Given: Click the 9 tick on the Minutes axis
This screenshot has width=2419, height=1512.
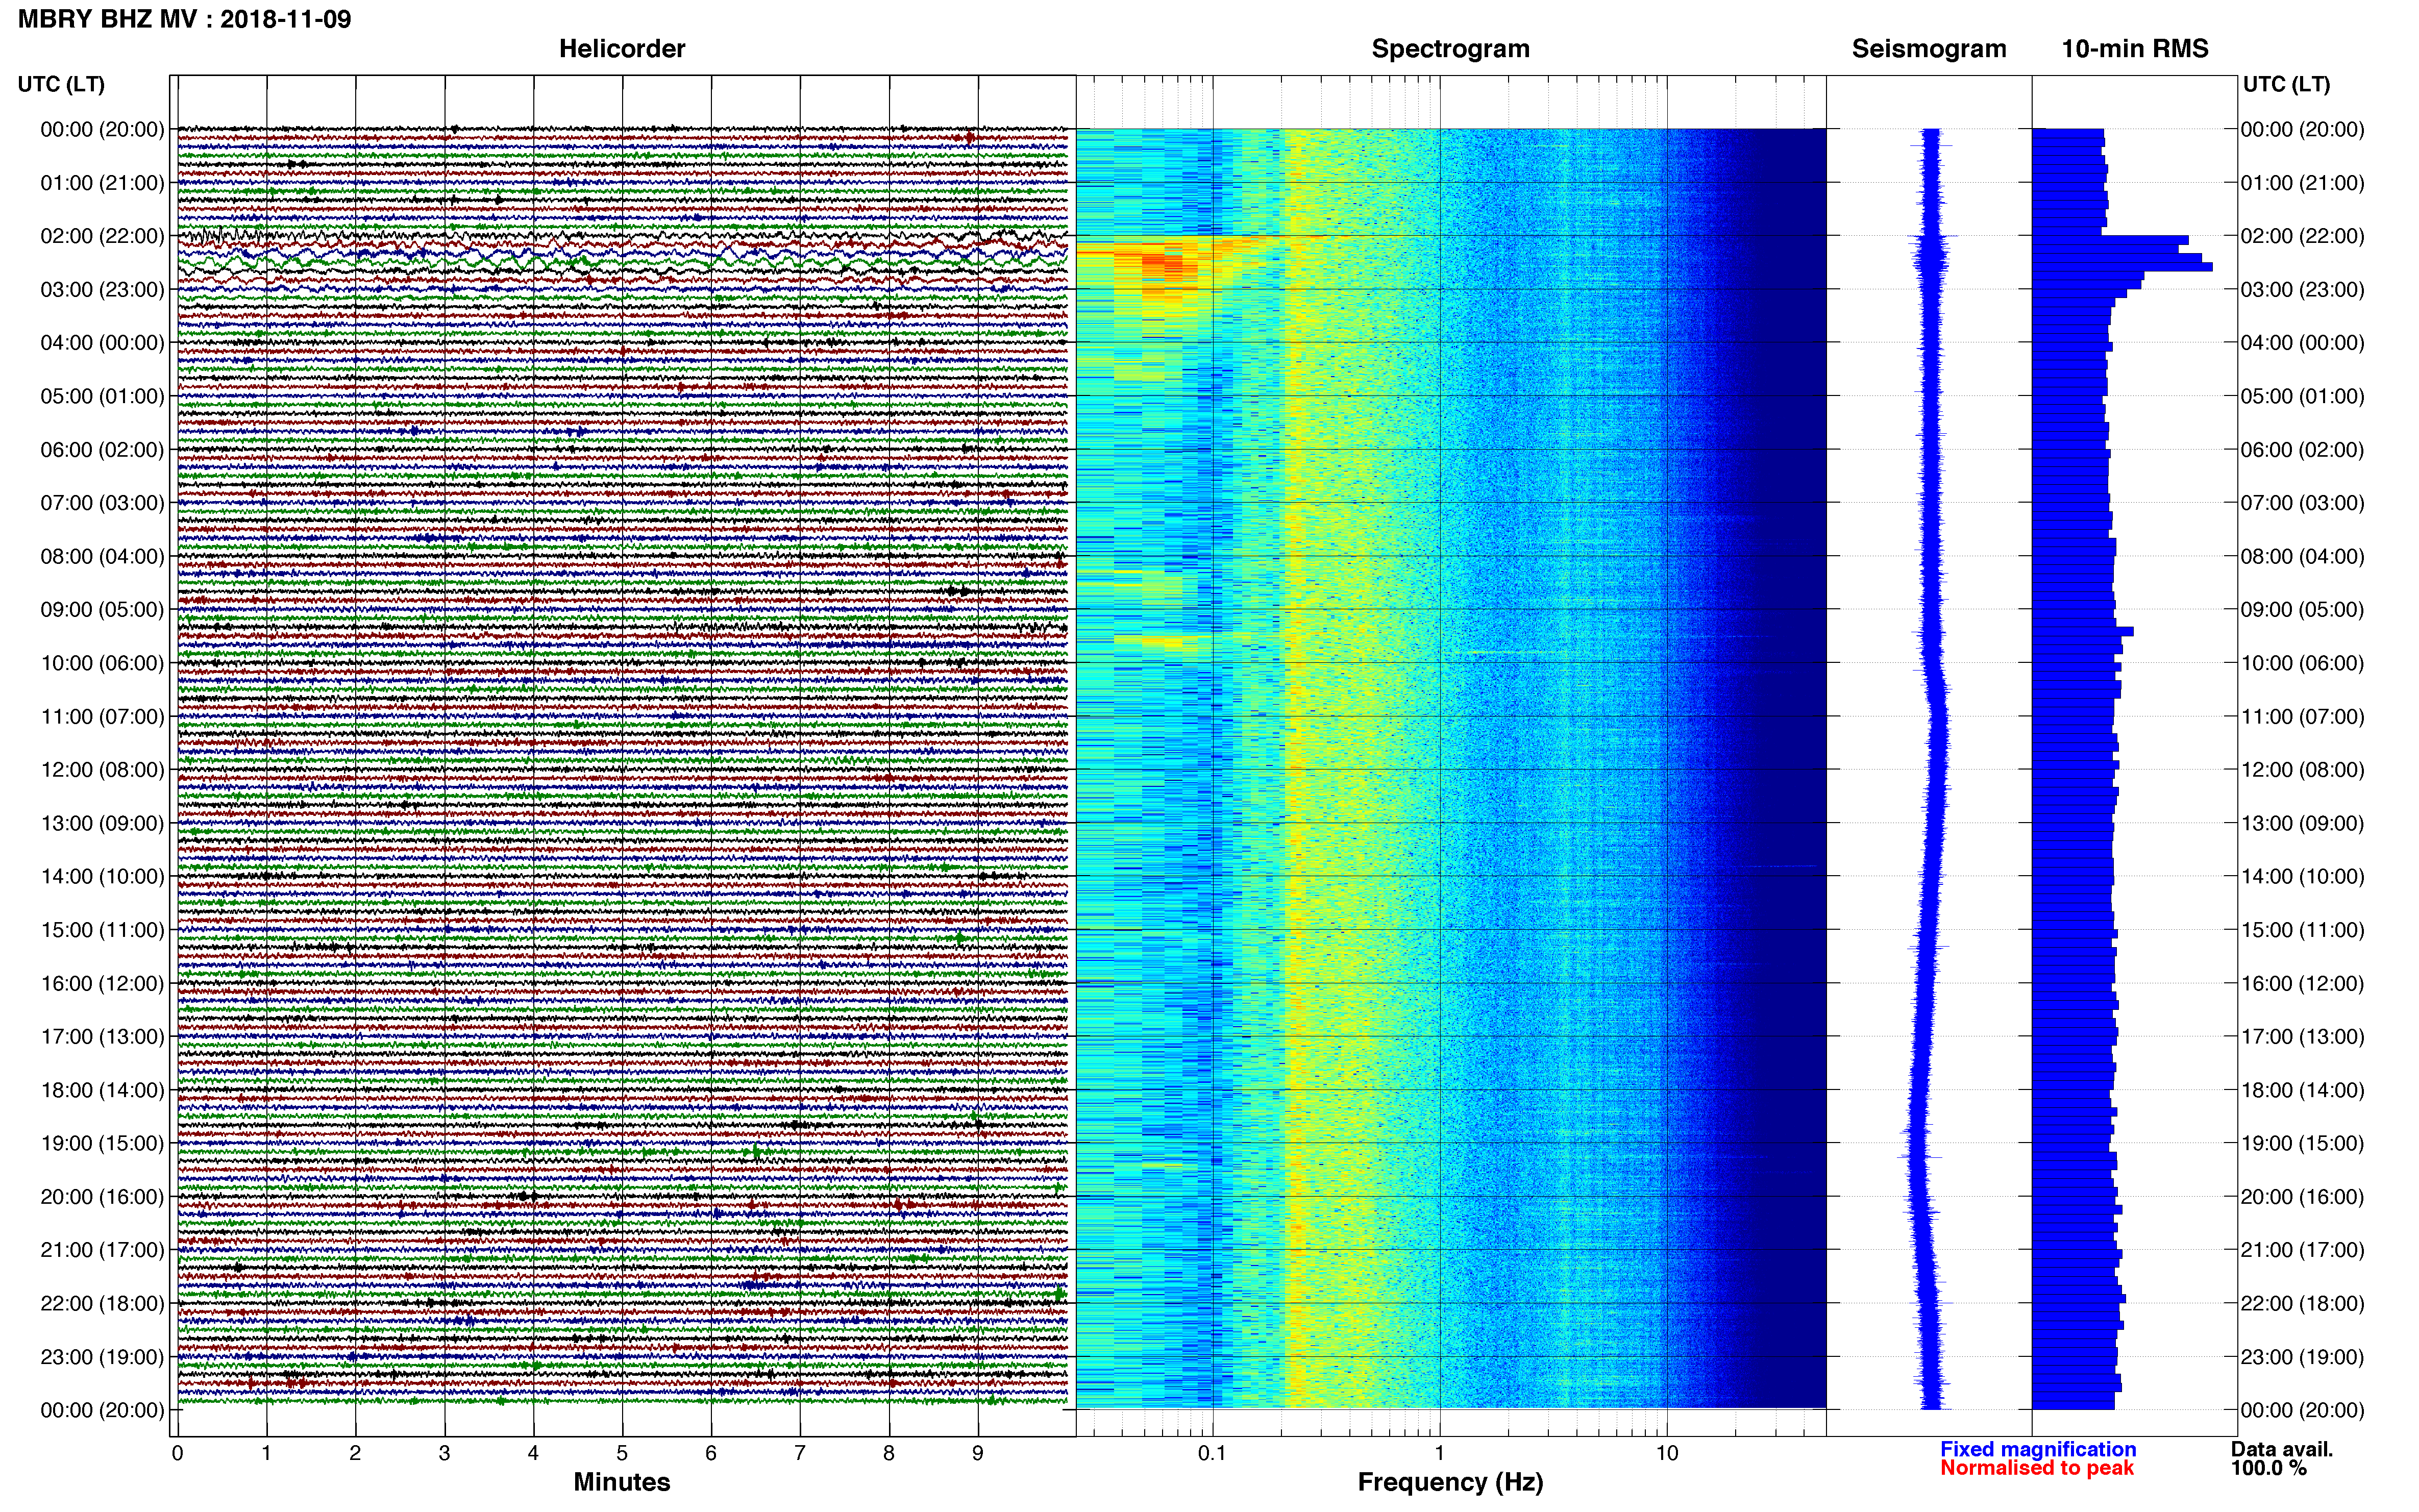Looking at the screenshot, I should (x=978, y=1453).
